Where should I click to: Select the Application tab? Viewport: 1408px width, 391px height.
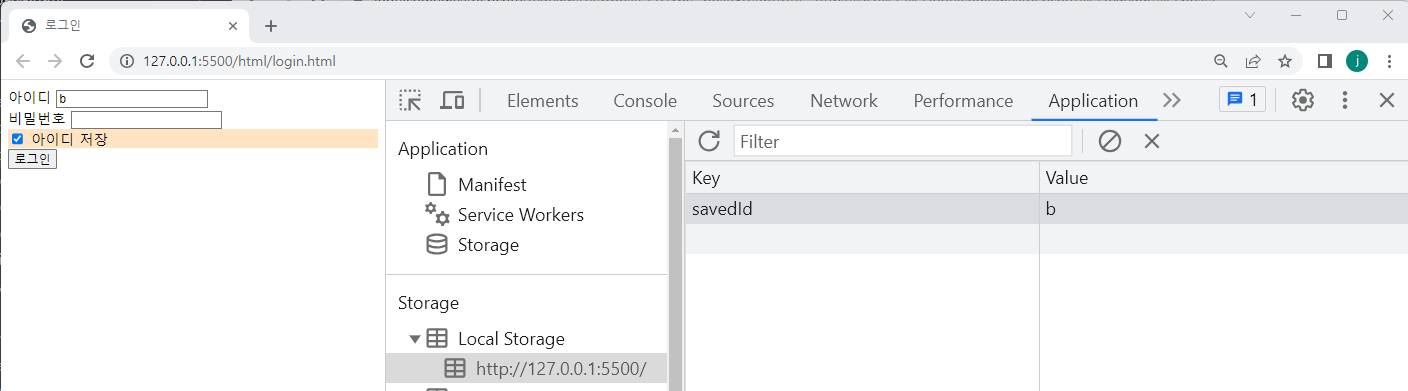pyautogui.click(x=1093, y=100)
